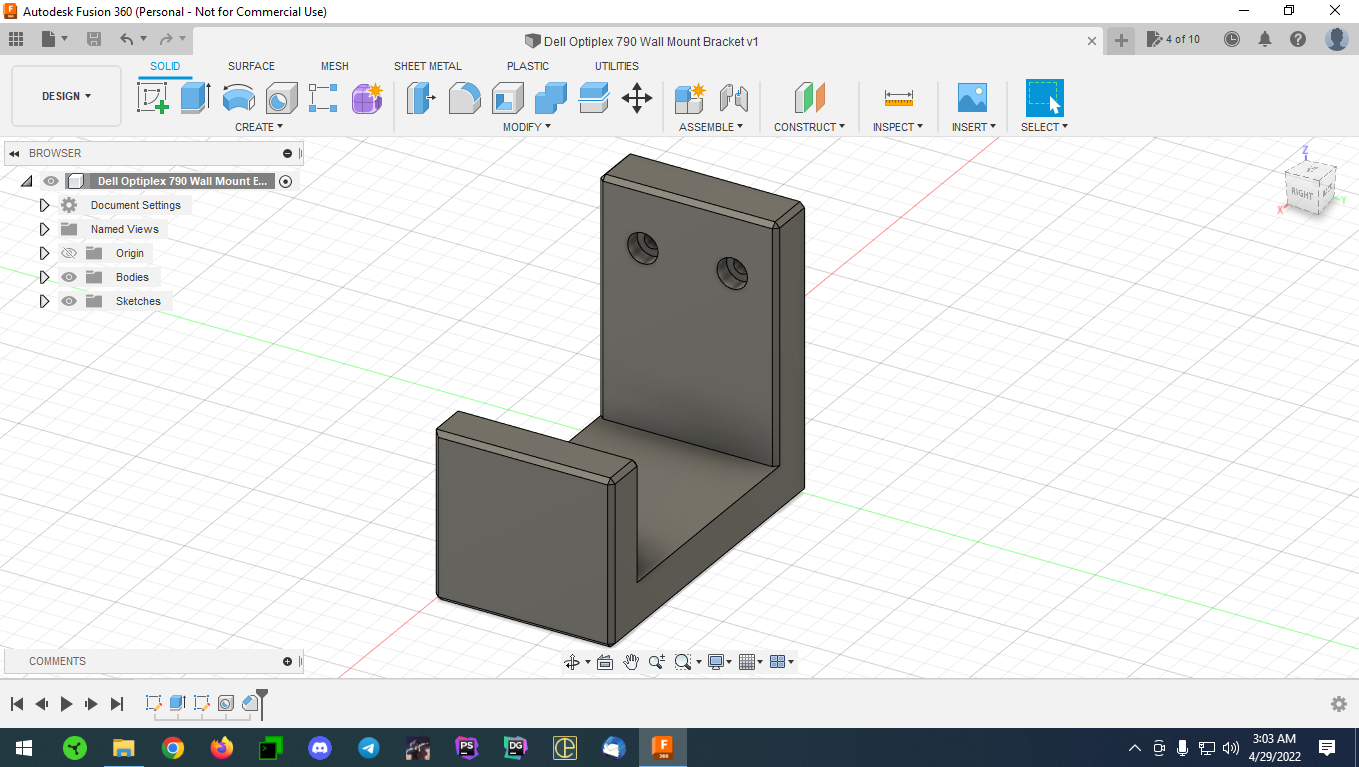The width and height of the screenshot is (1359, 767).
Task: Choose the Create Form purple icon
Action: [367, 97]
